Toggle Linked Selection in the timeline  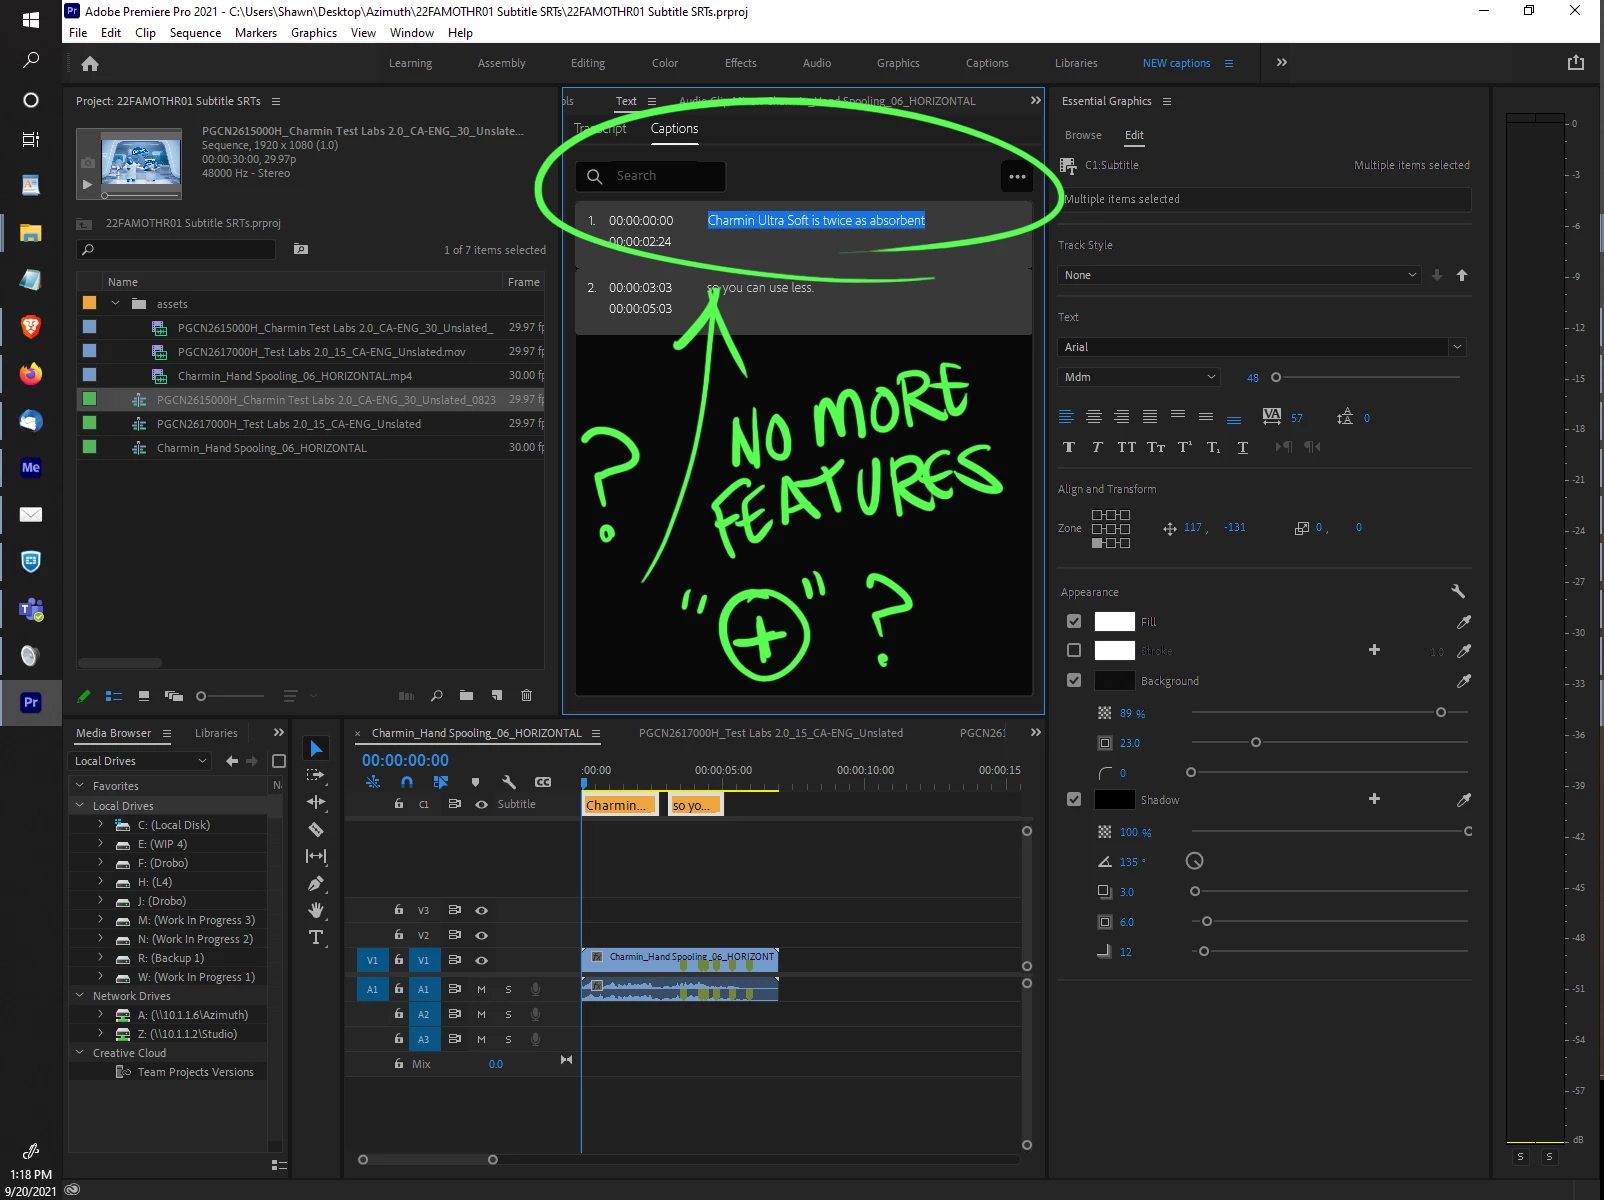point(441,782)
